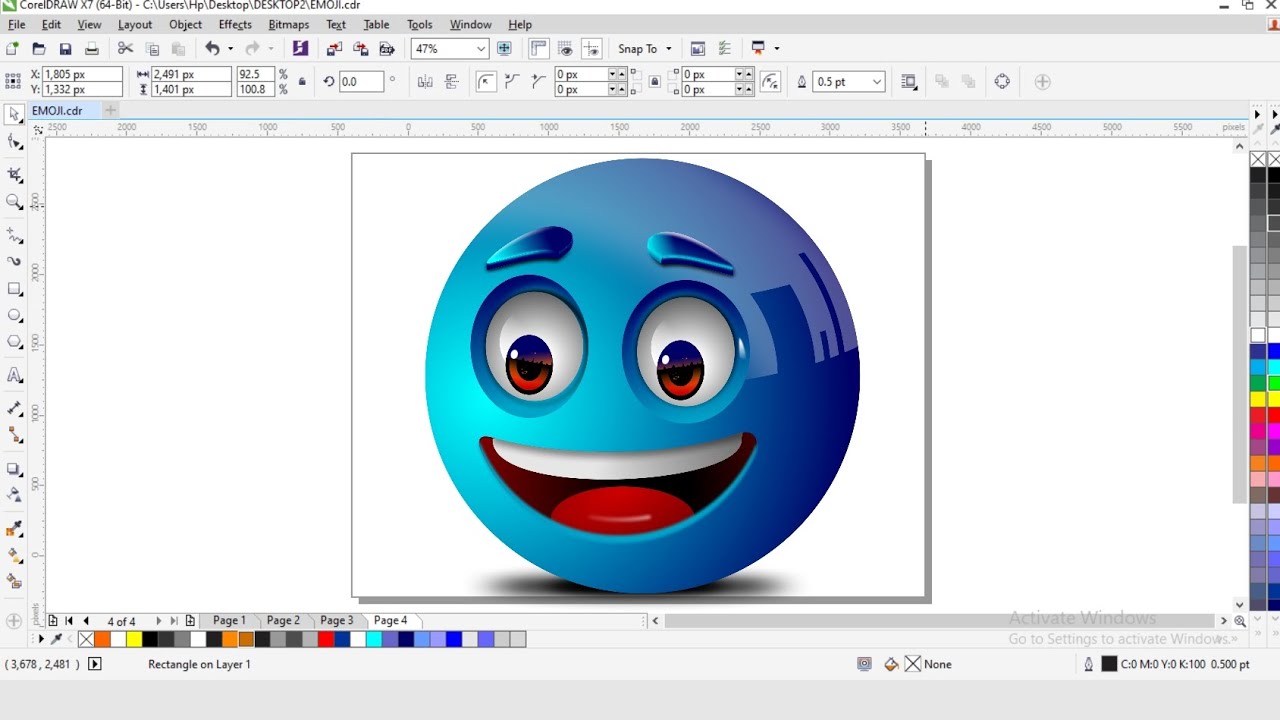Create a new document
This screenshot has height=720, width=1280.
coord(12,48)
